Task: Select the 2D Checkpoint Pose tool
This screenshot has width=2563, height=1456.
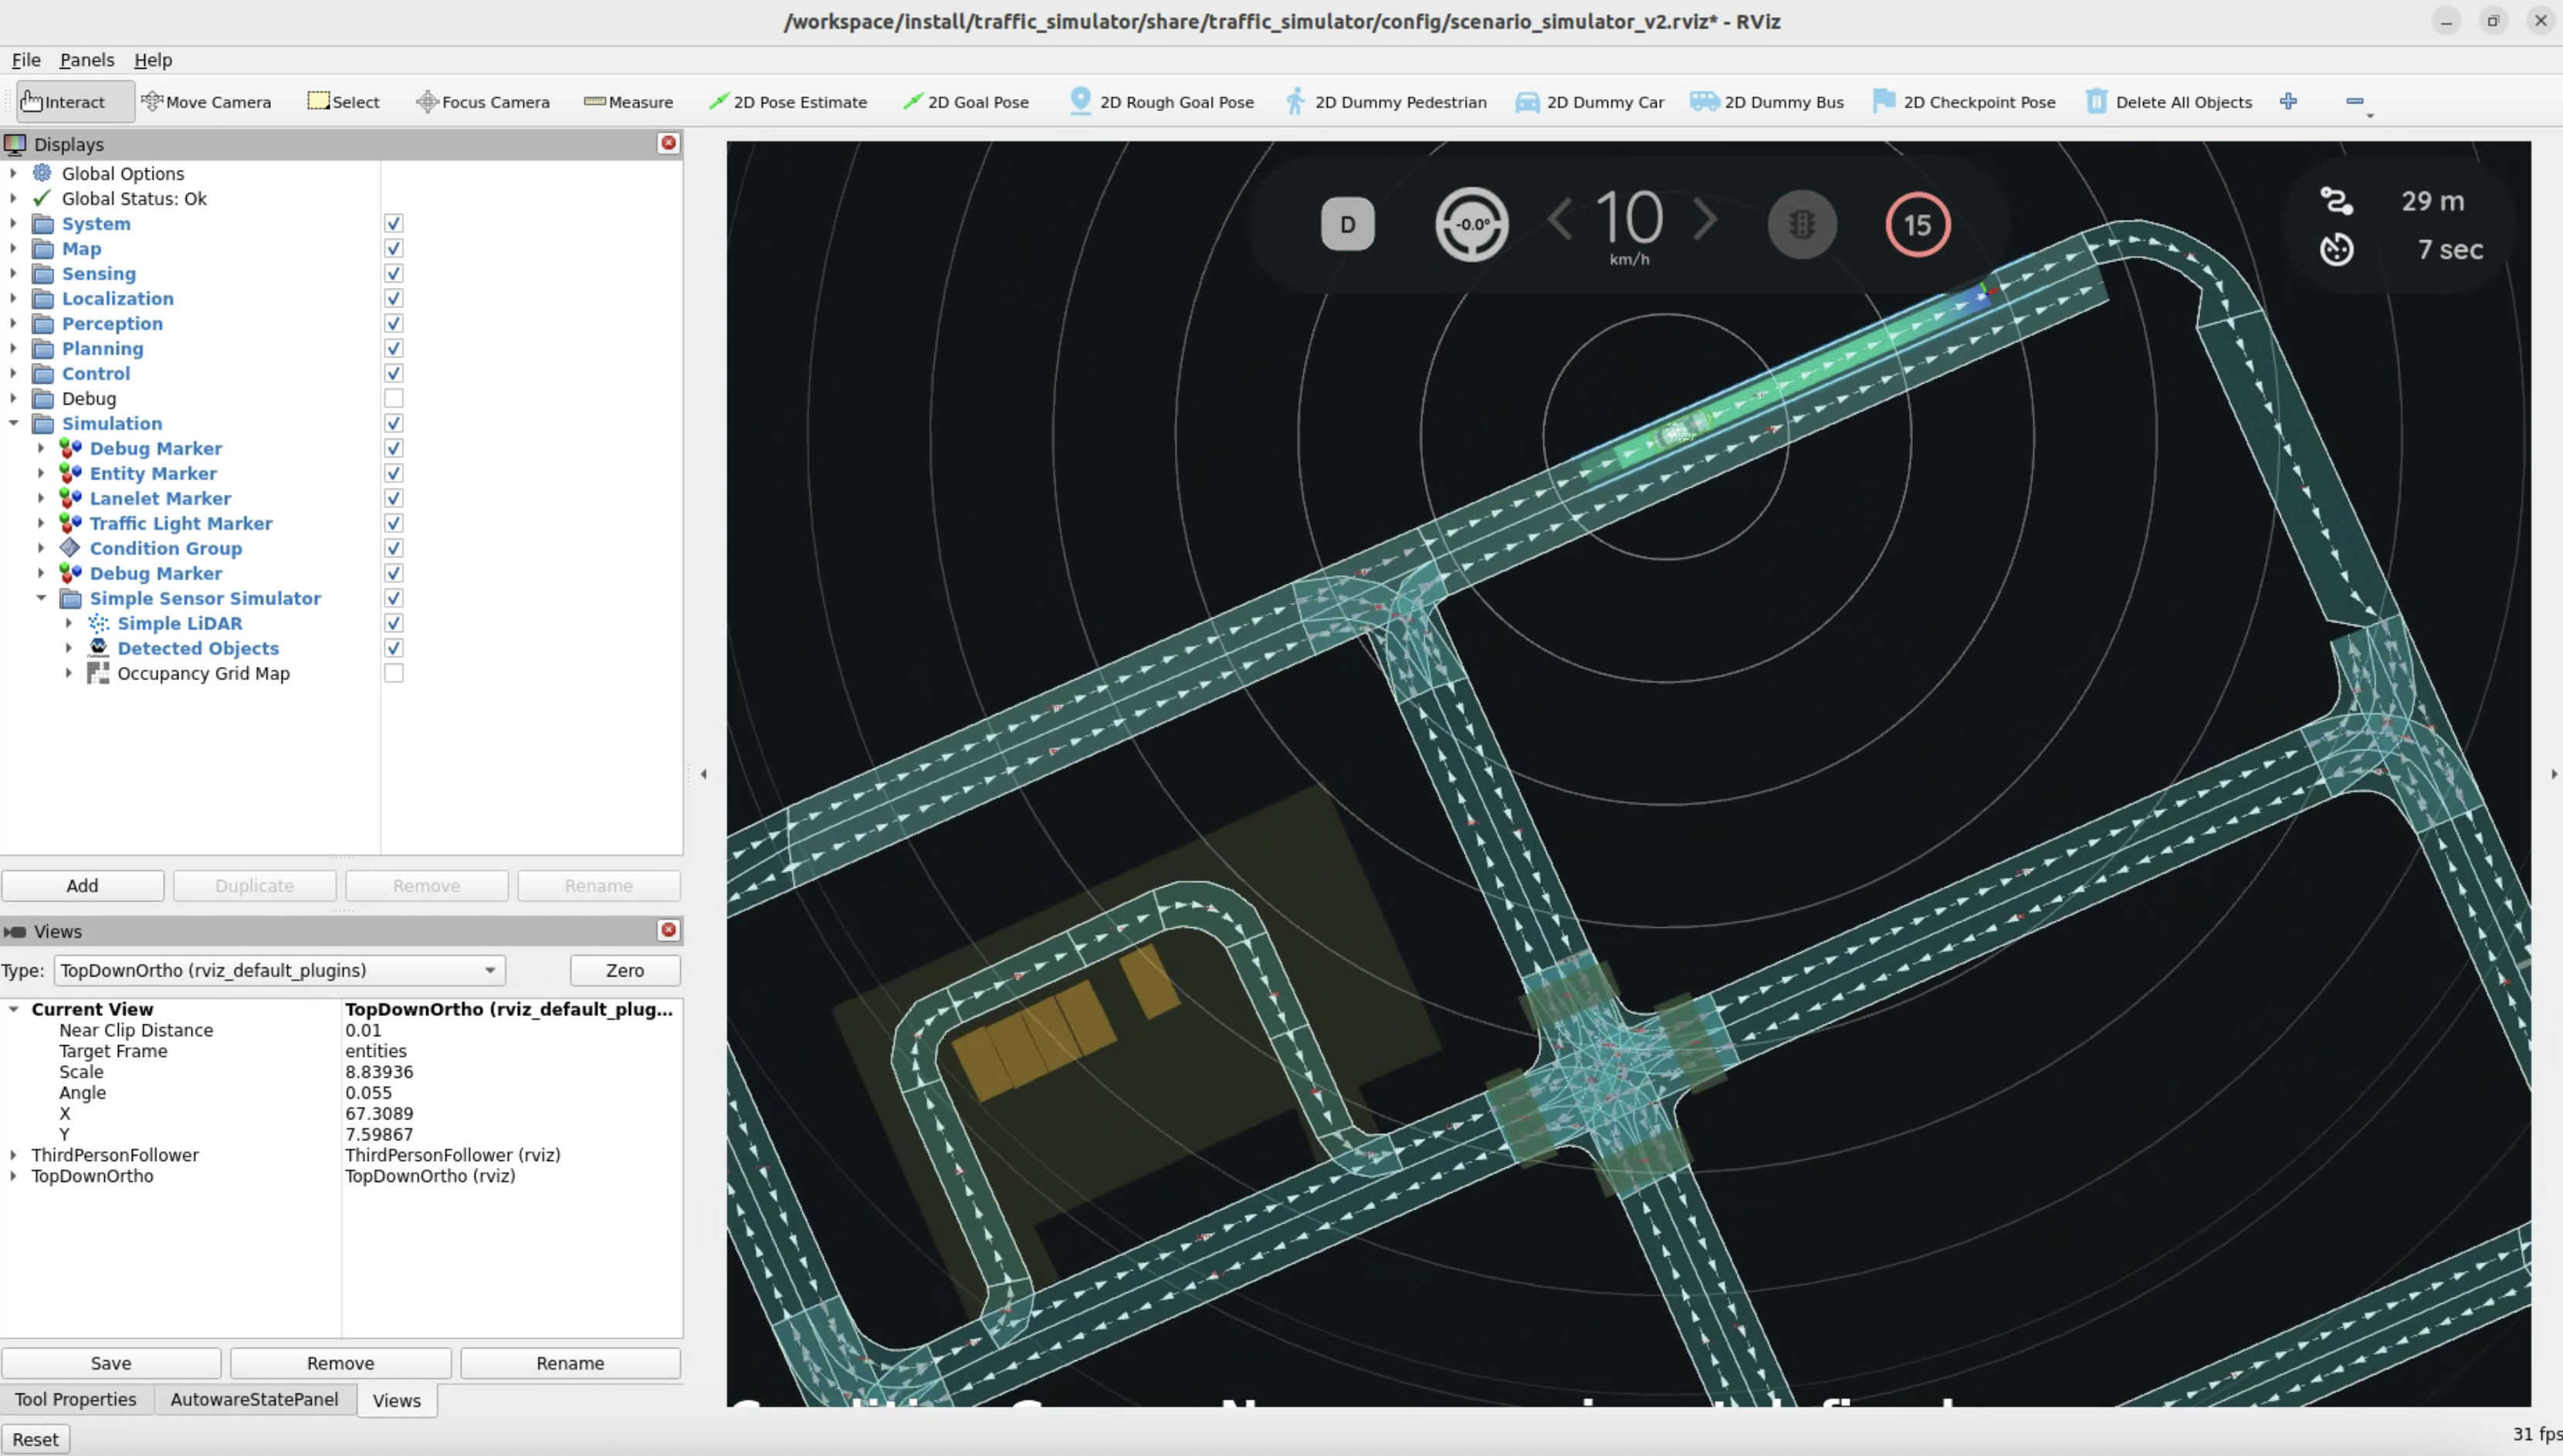Action: 1964,102
